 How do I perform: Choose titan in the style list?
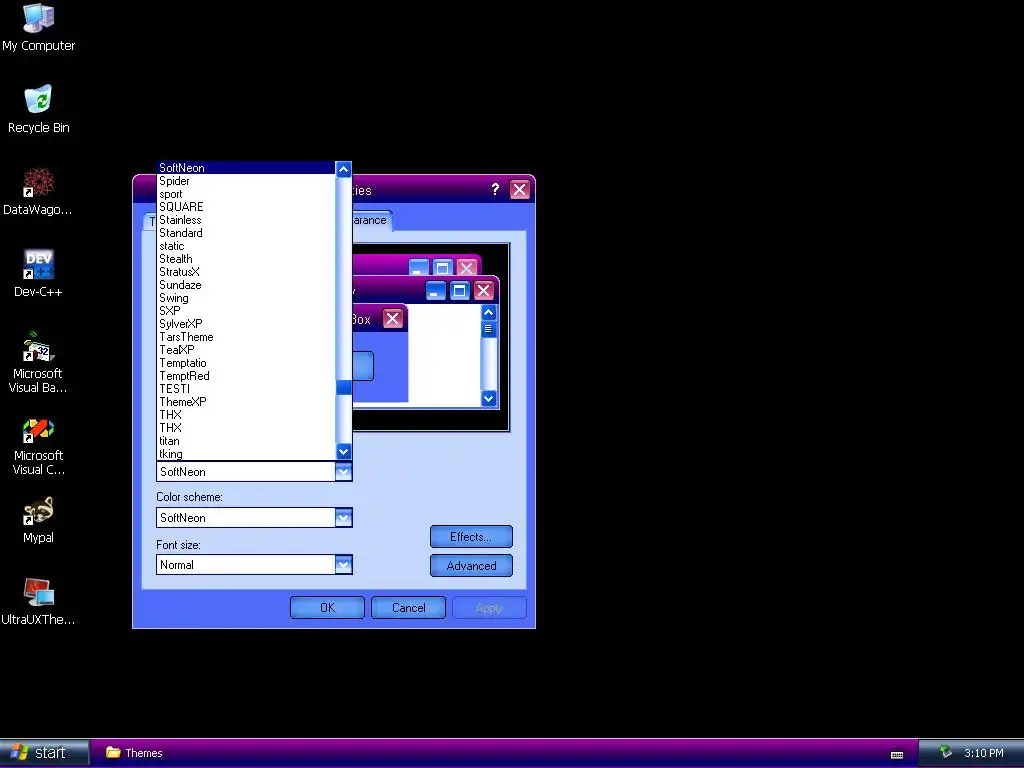(x=246, y=441)
